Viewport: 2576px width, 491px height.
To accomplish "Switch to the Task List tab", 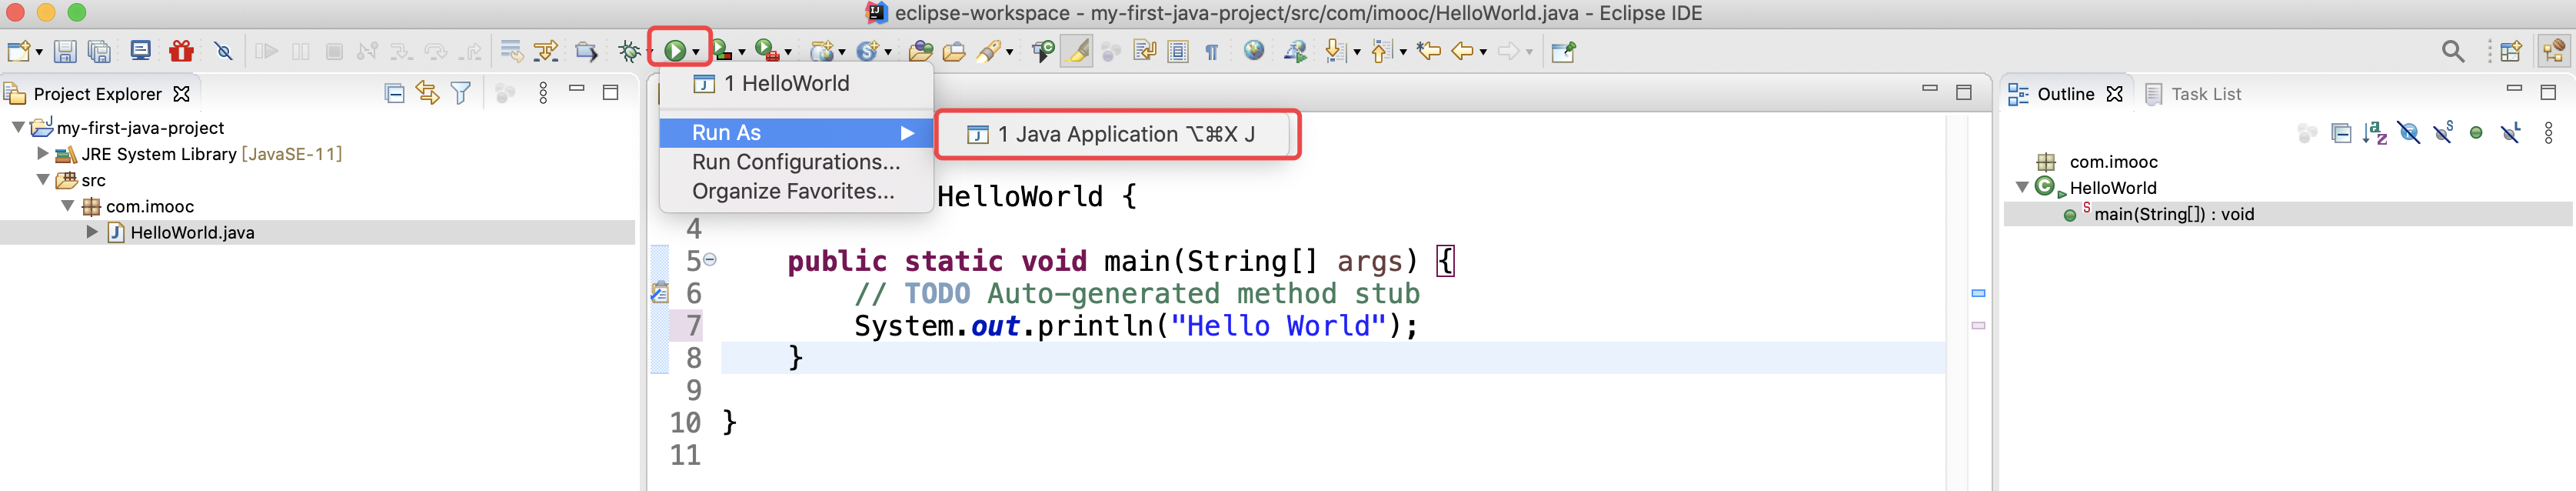I will 2194,94.
